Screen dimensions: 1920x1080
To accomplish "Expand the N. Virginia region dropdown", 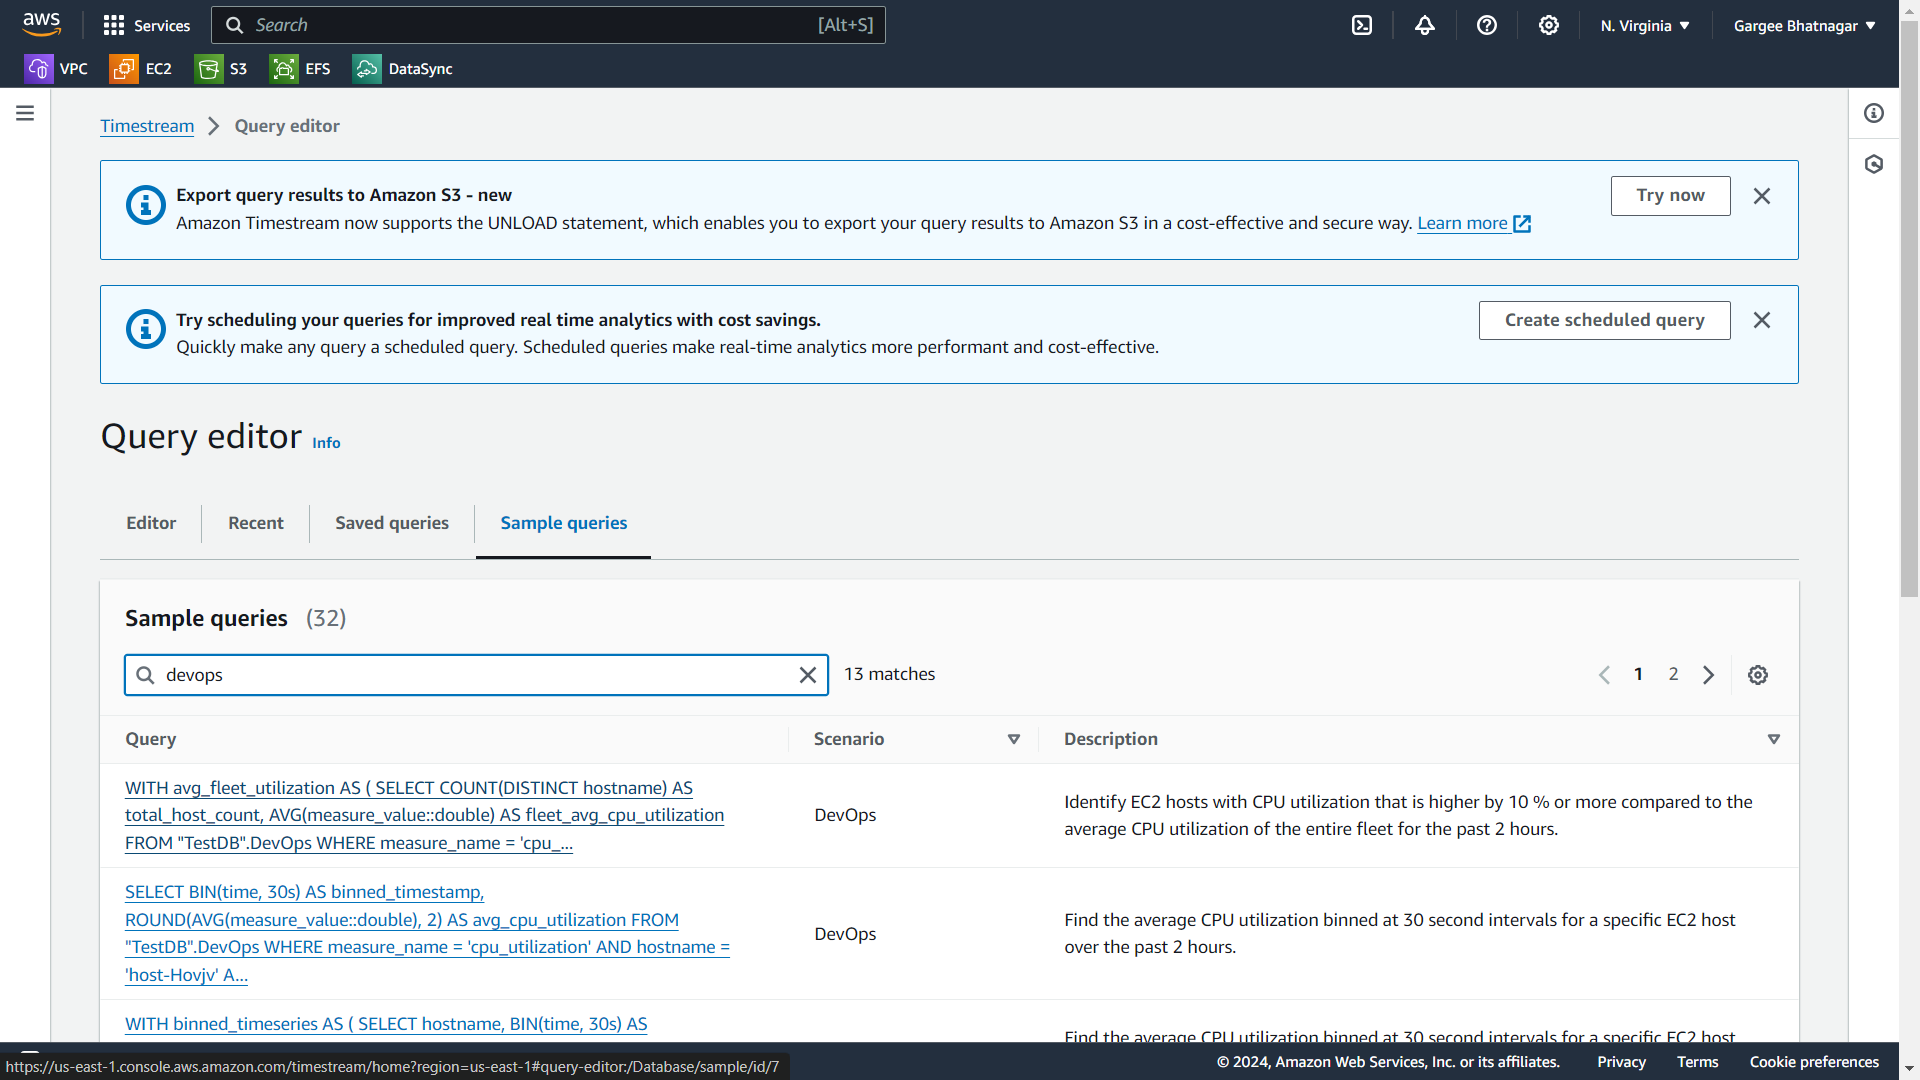I will click(1644, 25).
